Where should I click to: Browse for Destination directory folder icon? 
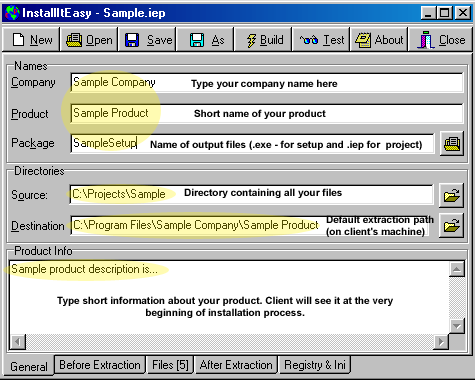tap(451, 226)
